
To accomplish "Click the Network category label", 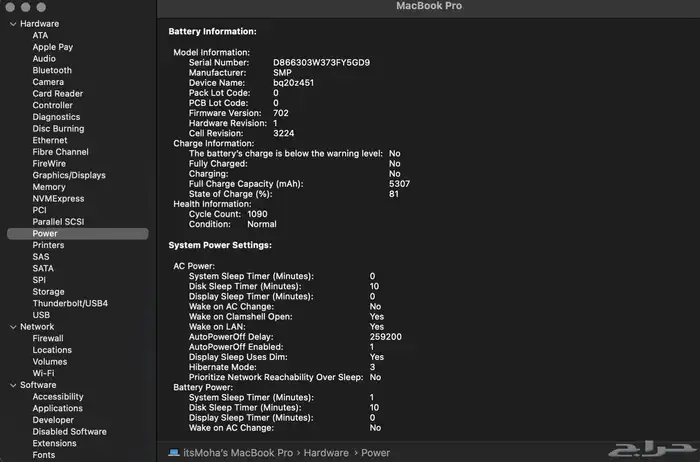I will tap(37, 327).
